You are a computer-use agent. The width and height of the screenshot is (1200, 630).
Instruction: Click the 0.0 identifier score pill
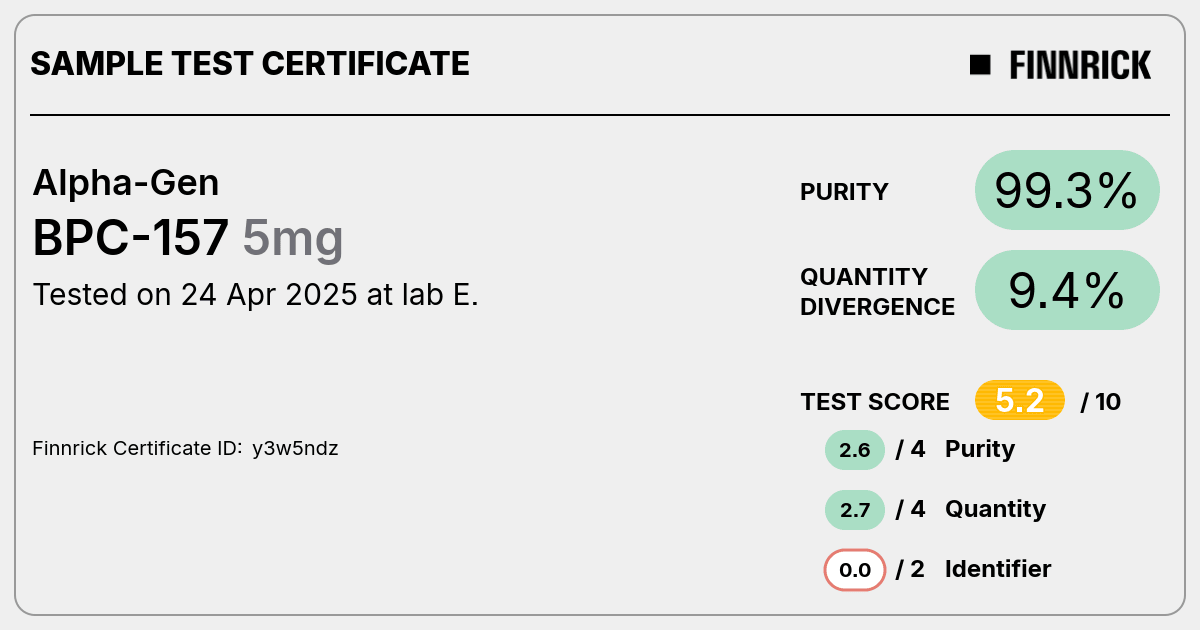click(x=855, y=570)
